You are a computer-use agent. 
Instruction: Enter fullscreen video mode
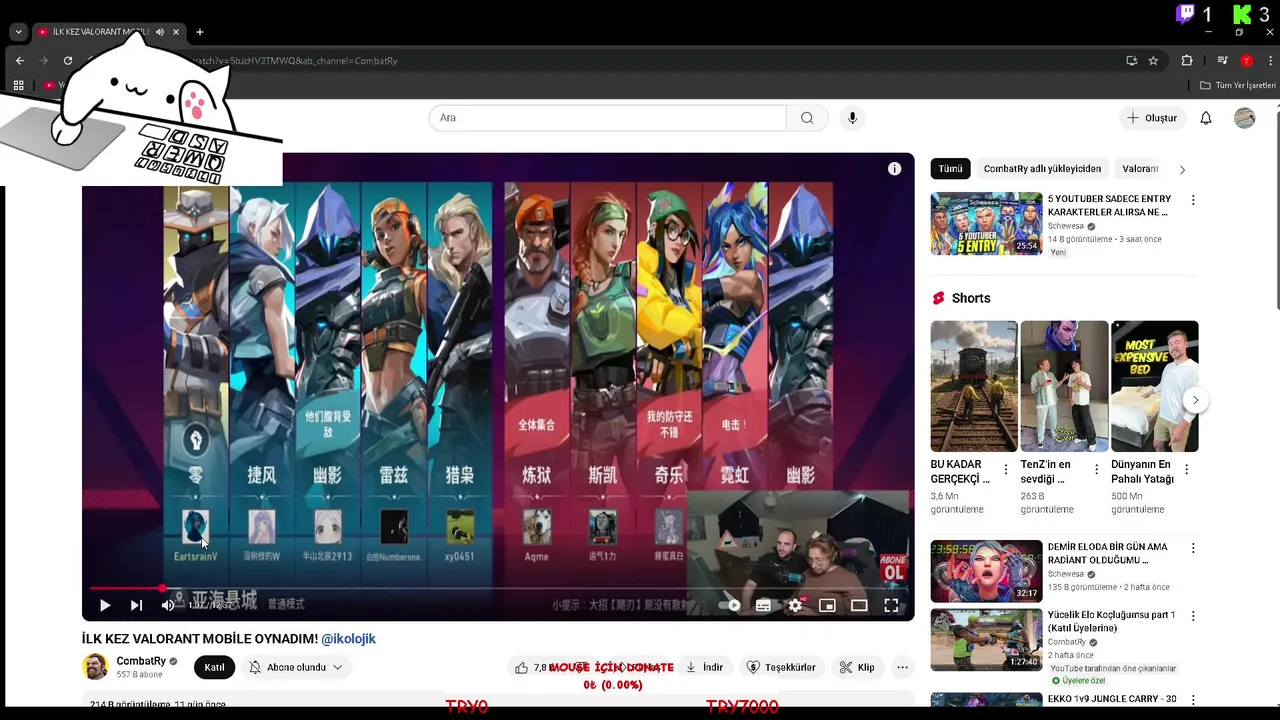point(891,605)
